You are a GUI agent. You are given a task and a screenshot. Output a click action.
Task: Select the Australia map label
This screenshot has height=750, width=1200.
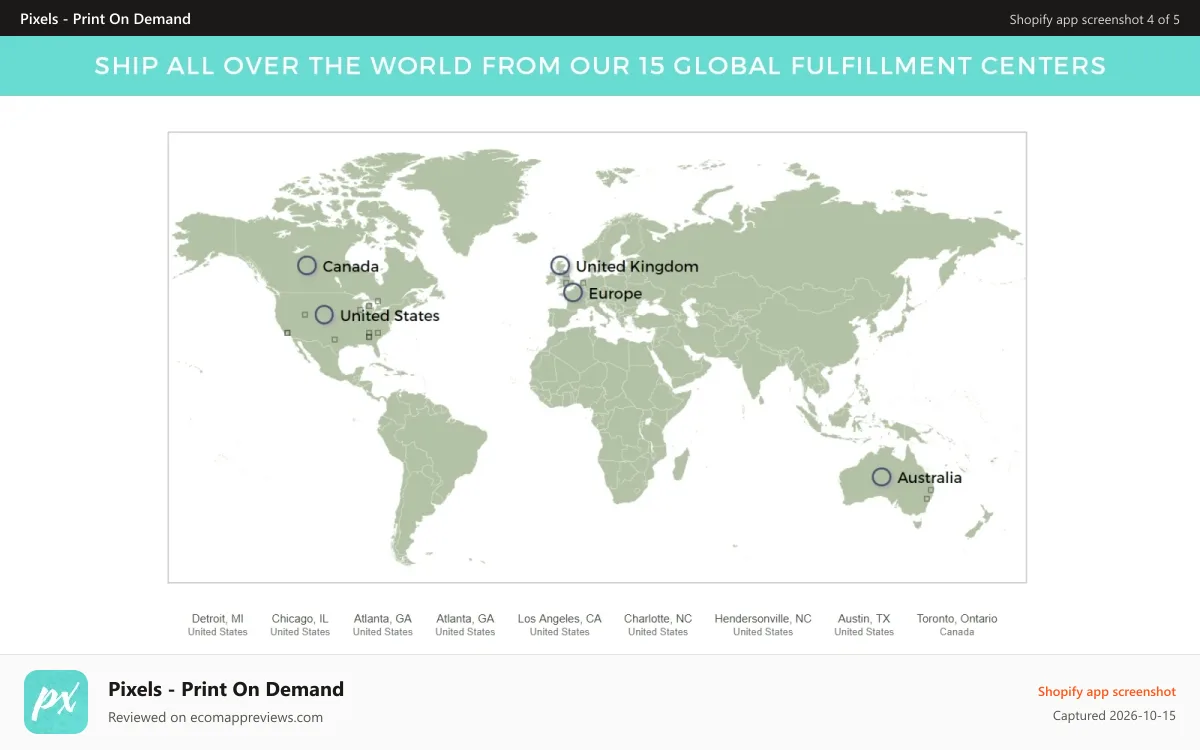click(x=930, y=478)
